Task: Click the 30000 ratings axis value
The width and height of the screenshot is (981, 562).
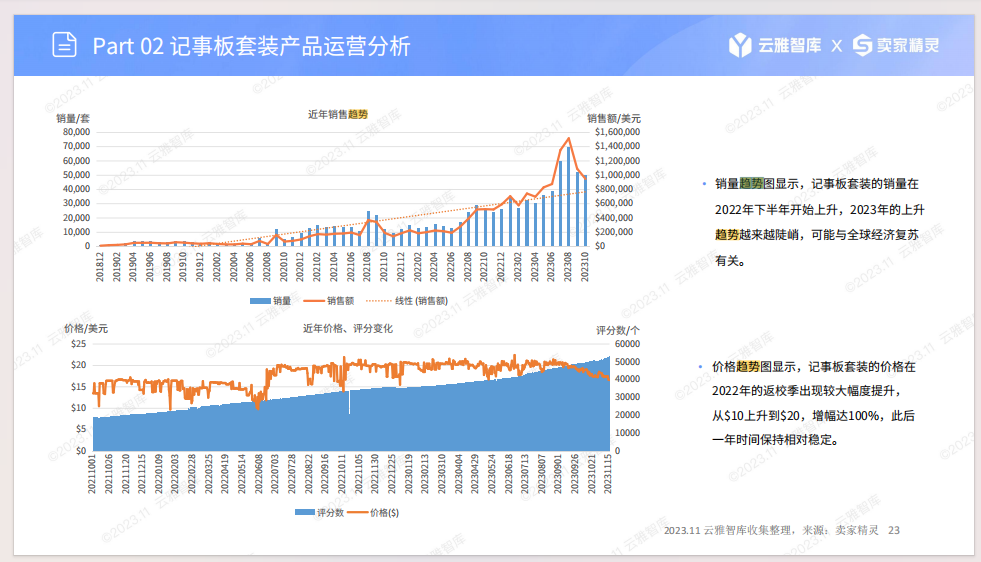Action: (627, 397)
